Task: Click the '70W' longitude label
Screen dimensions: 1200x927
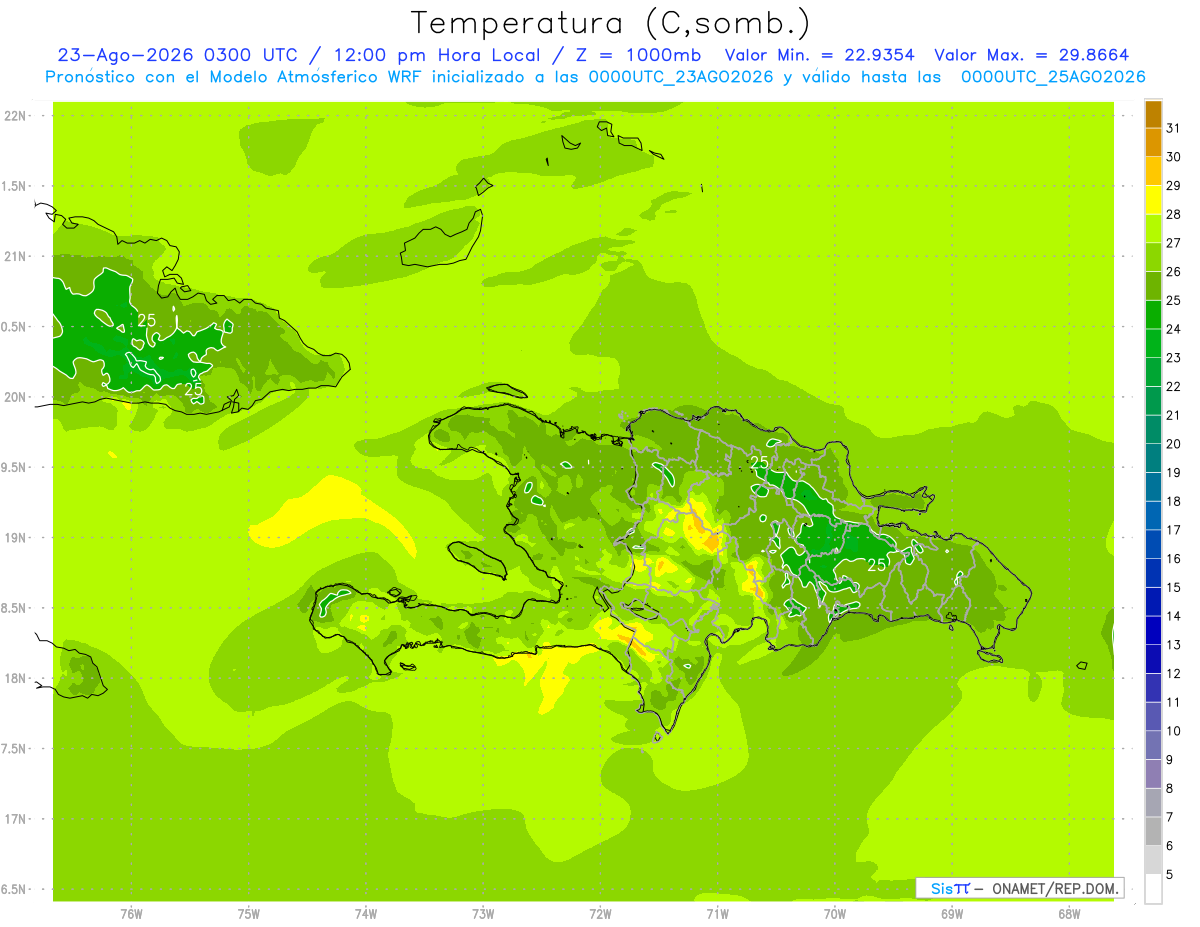Action: (x=835, y=913)
